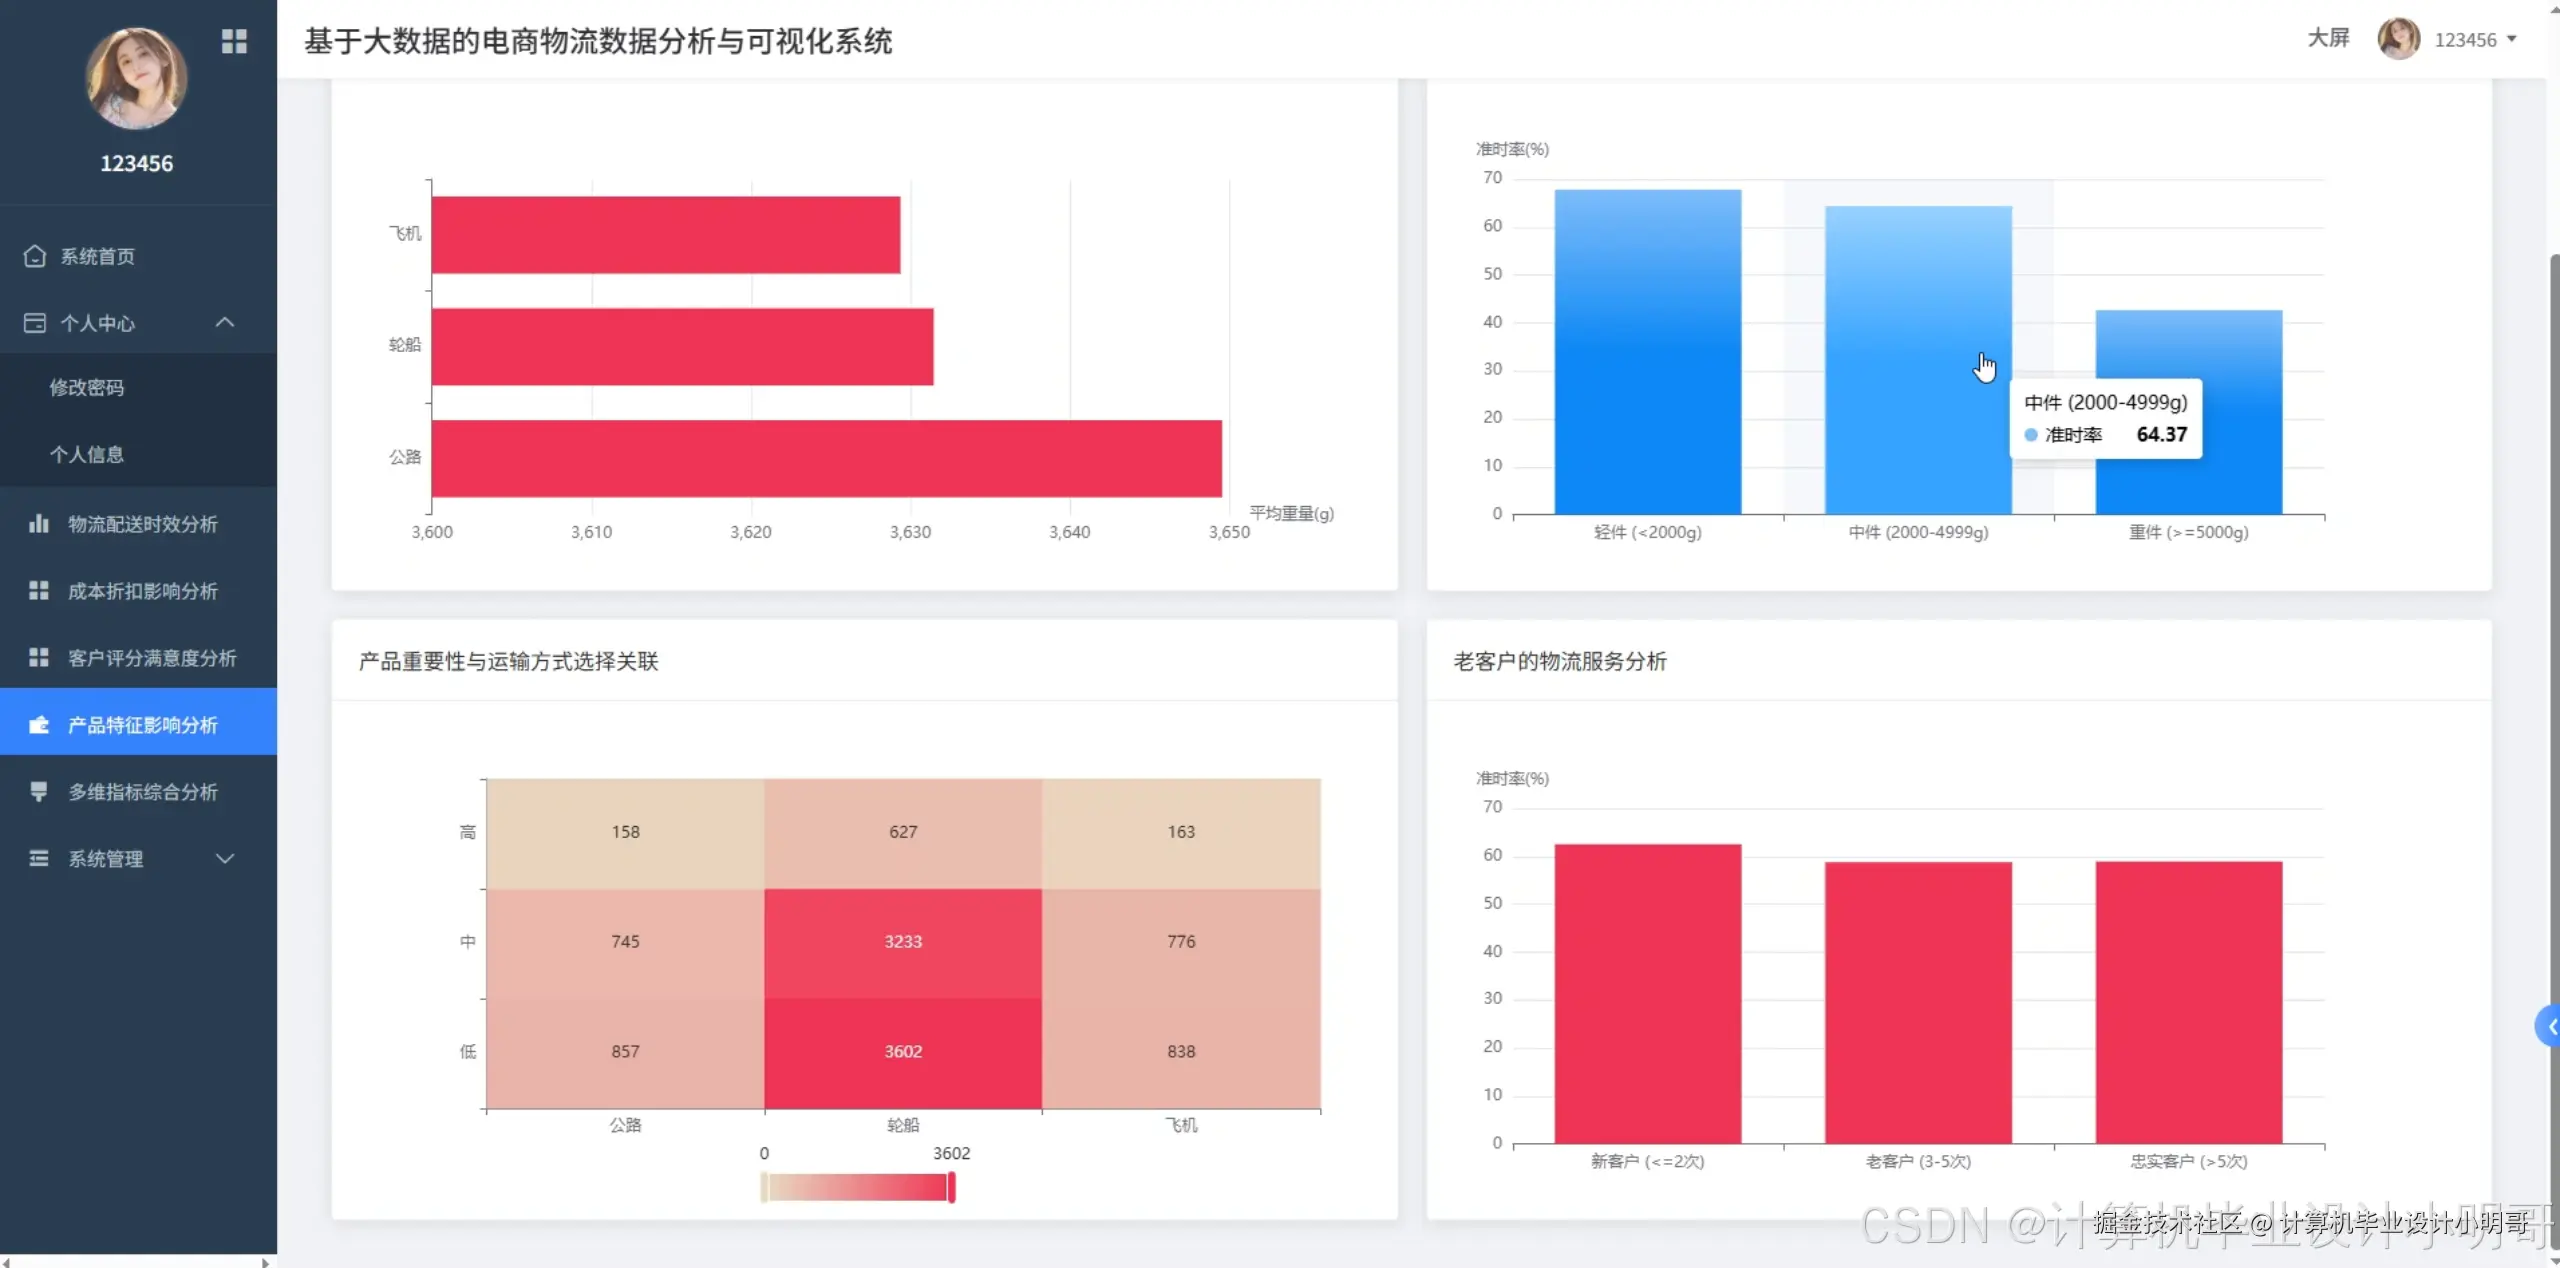Click the bar chart icon for 物流配送时效分析
The image size is (2560, 1268).
point(39,524)
